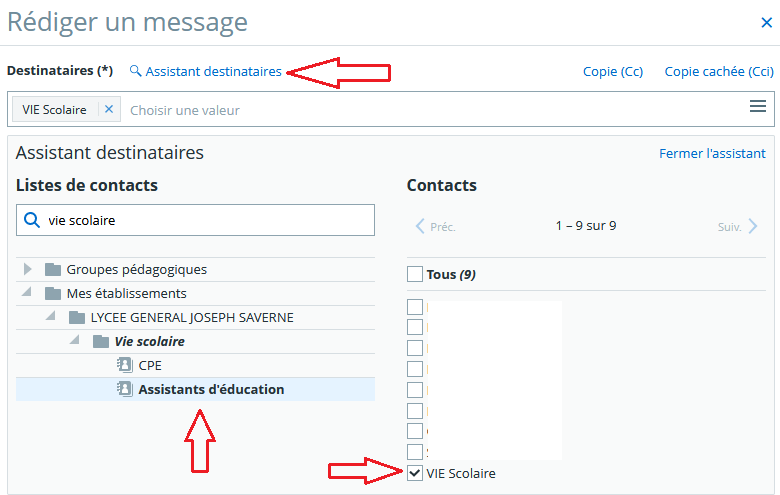Remove the VIE Scolaire recipient tag
Image resolution: width=780 pixels, height=495 pixels.
click(x=109, y=109)
